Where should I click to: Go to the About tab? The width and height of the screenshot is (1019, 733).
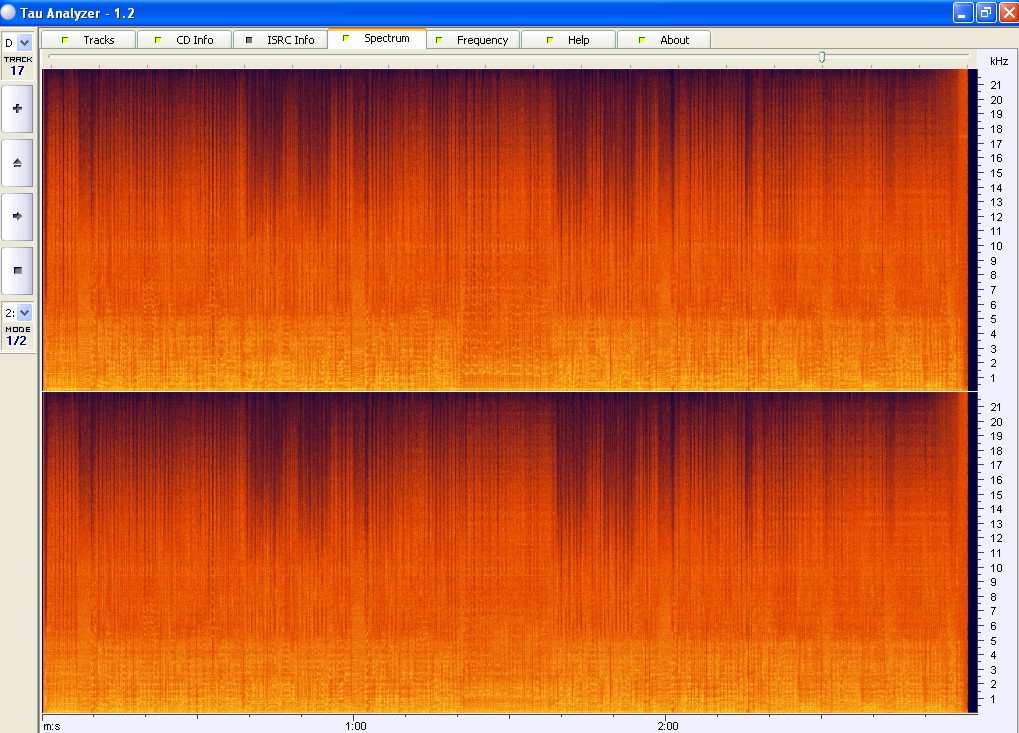[x=674, y=40]
